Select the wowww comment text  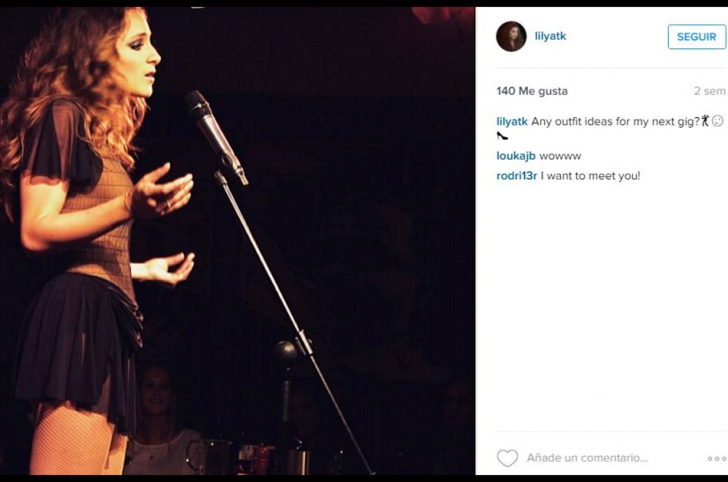click(560, 156)
